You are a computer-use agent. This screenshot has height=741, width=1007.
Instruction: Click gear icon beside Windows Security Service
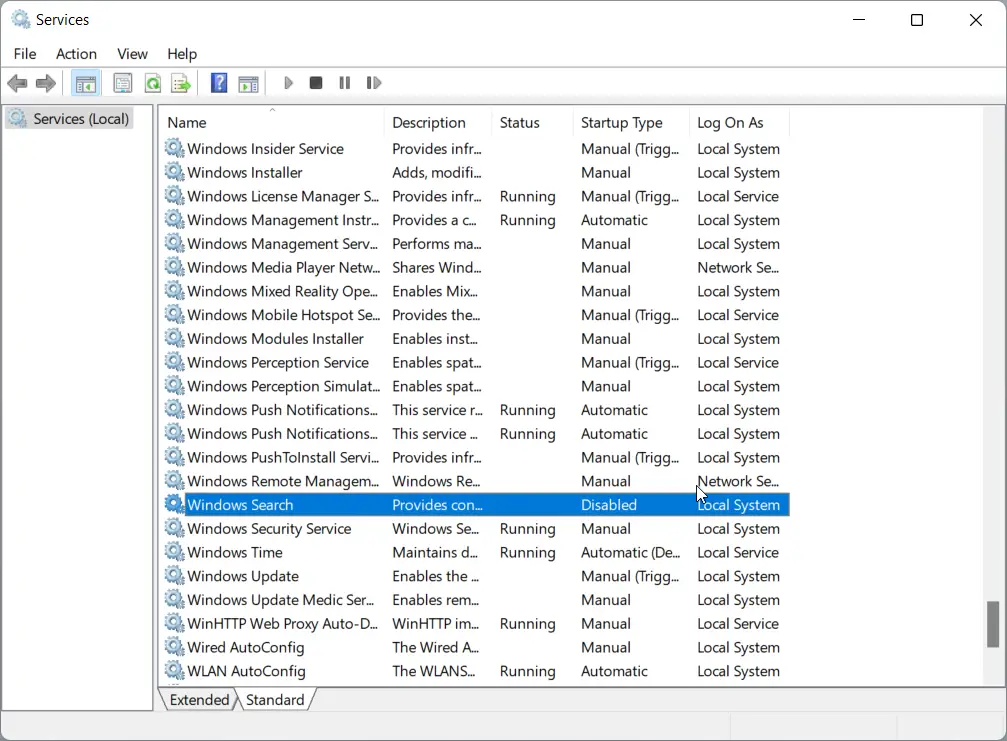174,528
